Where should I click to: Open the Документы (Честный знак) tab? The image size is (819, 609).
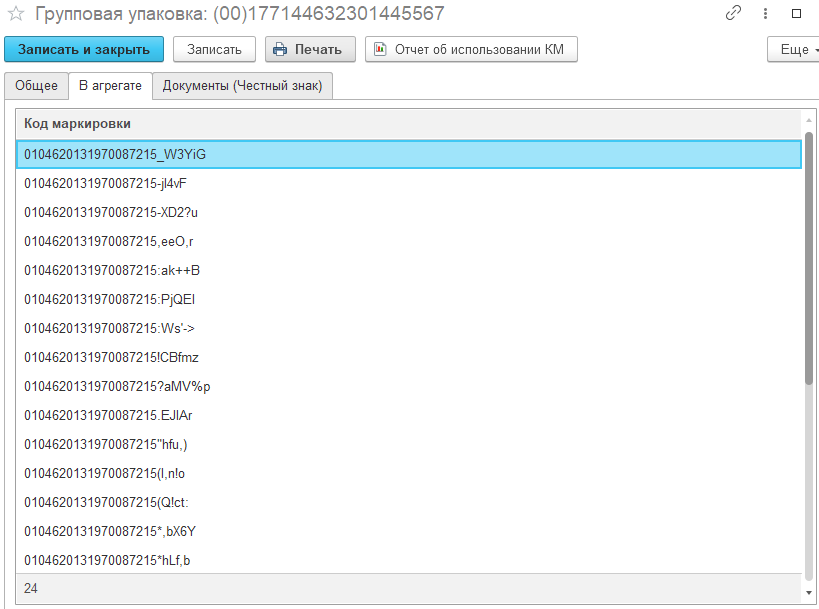pos(242,86)
